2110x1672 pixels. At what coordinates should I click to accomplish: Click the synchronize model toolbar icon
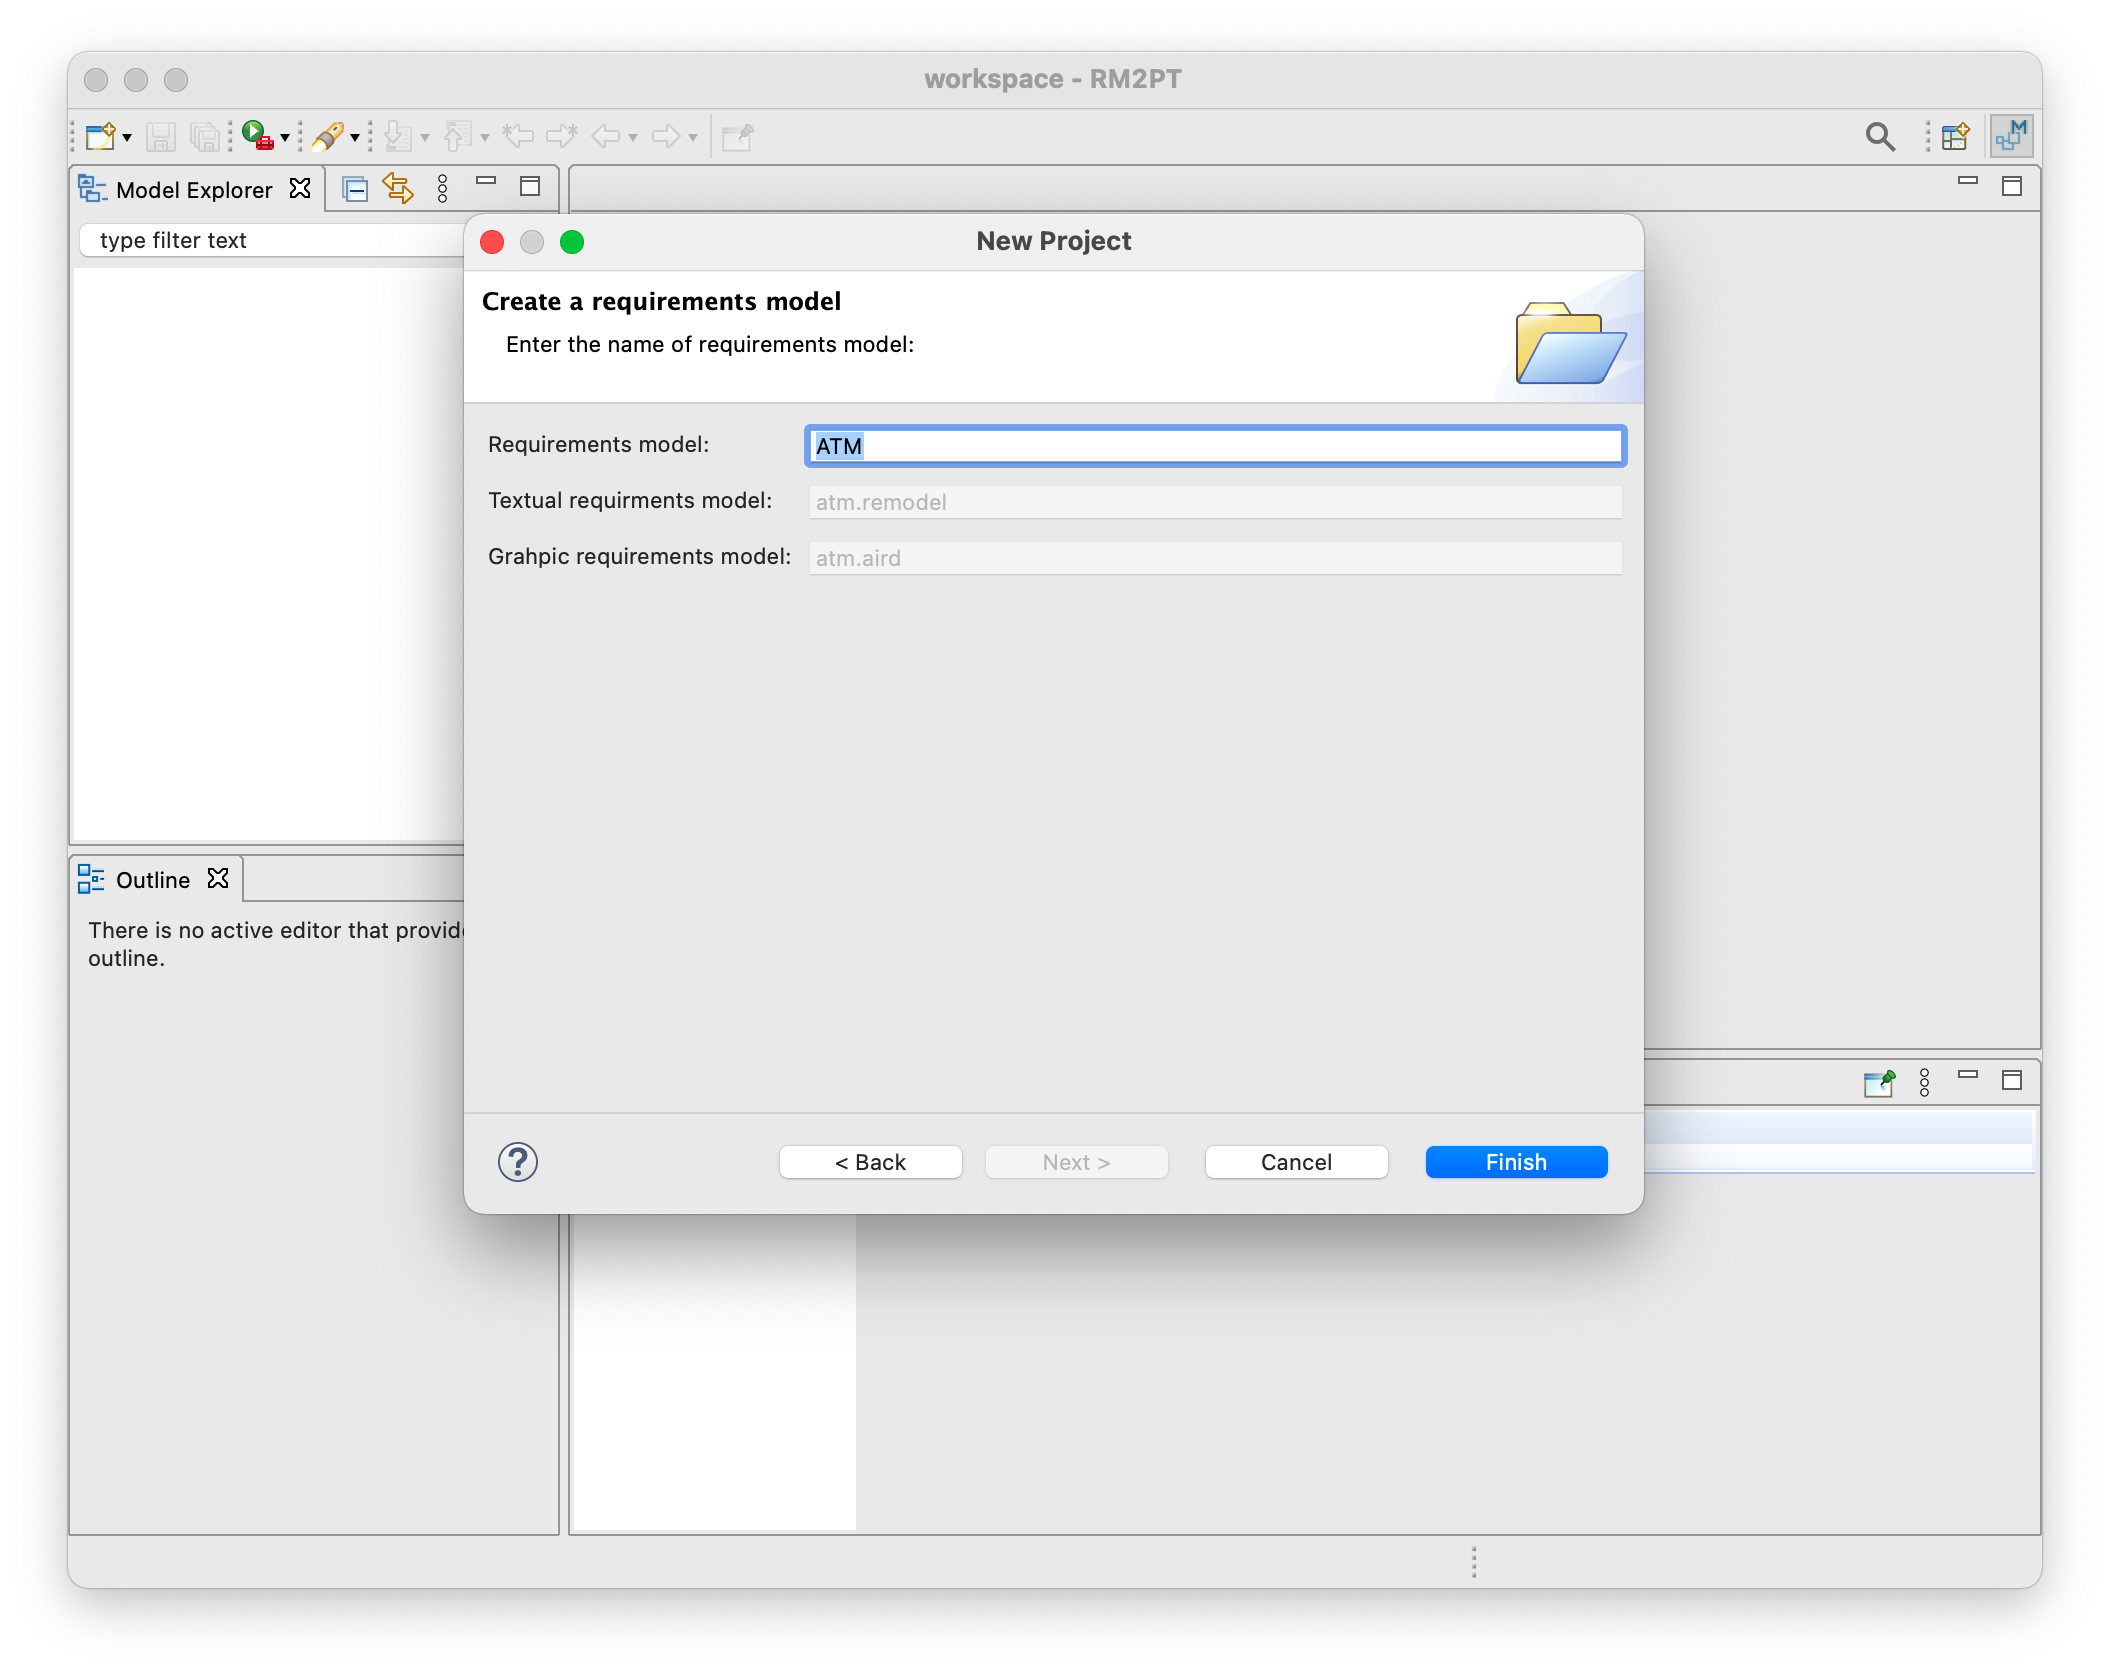coord(397,188)
